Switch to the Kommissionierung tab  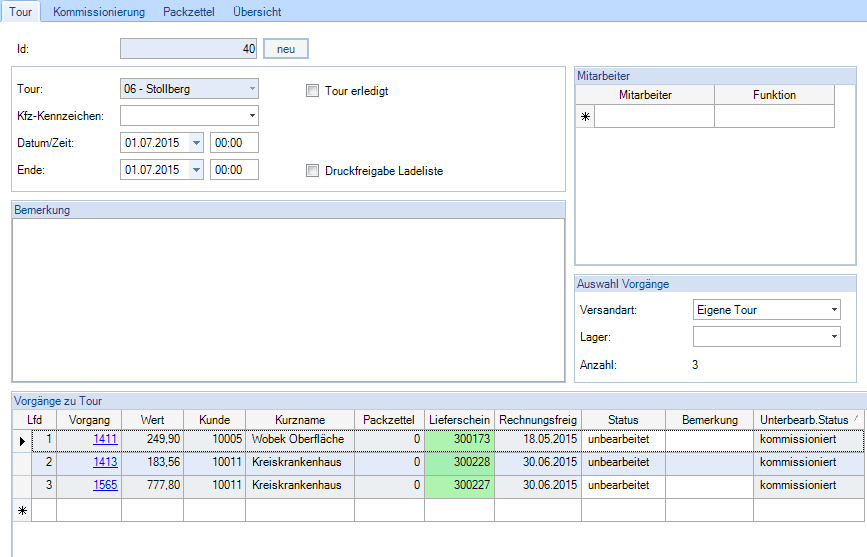coord(99,12)
